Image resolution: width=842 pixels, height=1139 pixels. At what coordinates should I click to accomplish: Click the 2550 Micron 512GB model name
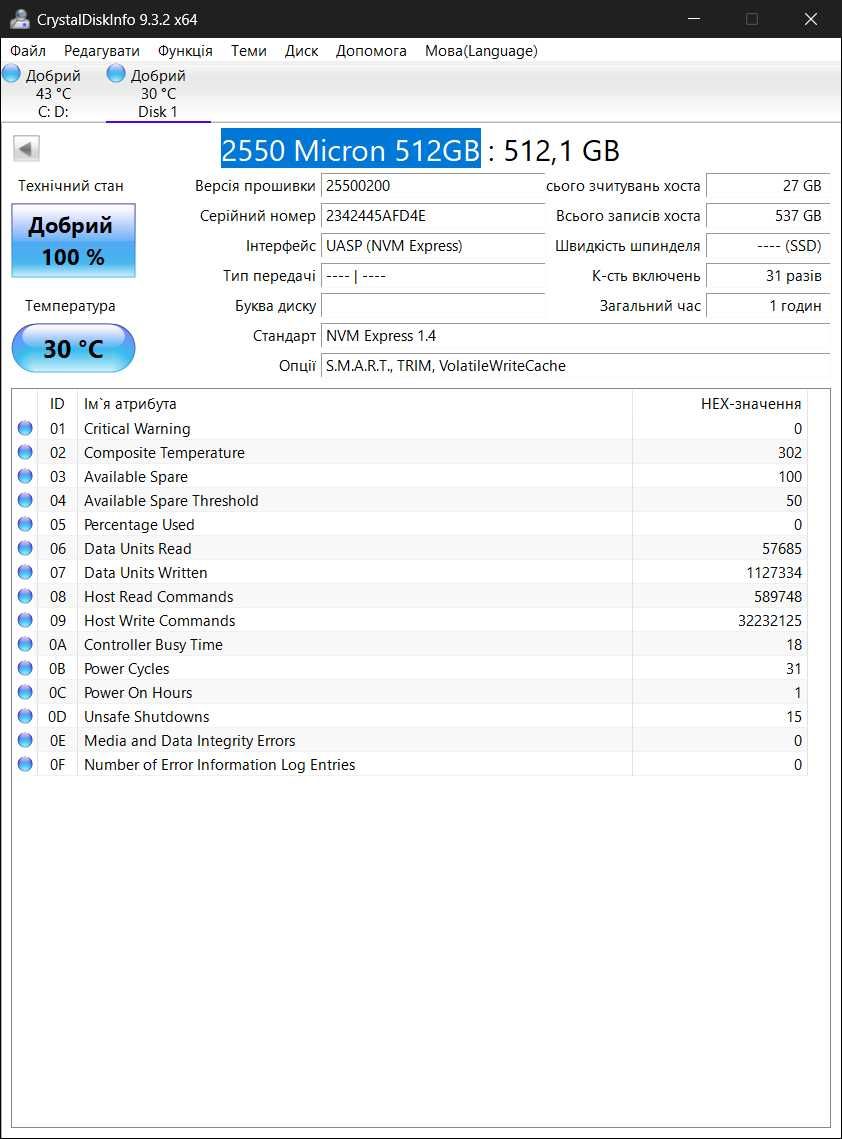coord(351,150)
